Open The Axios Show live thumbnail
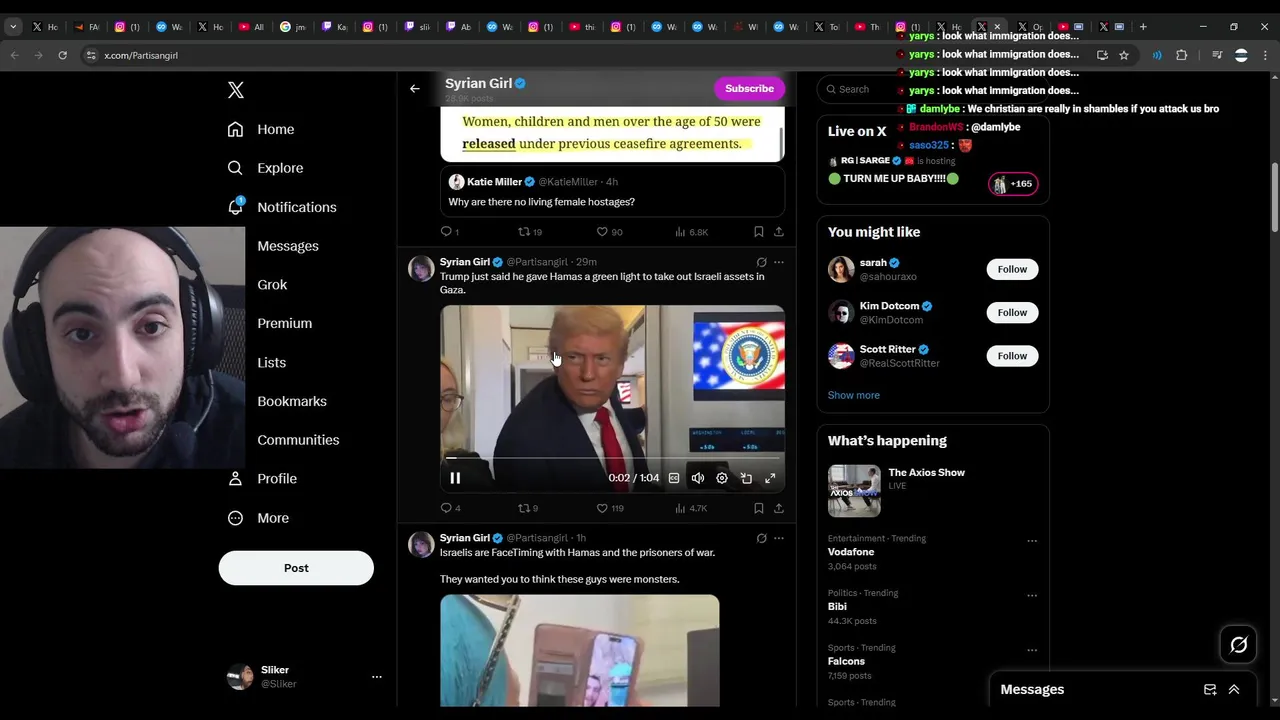 (x=854, y=490)
